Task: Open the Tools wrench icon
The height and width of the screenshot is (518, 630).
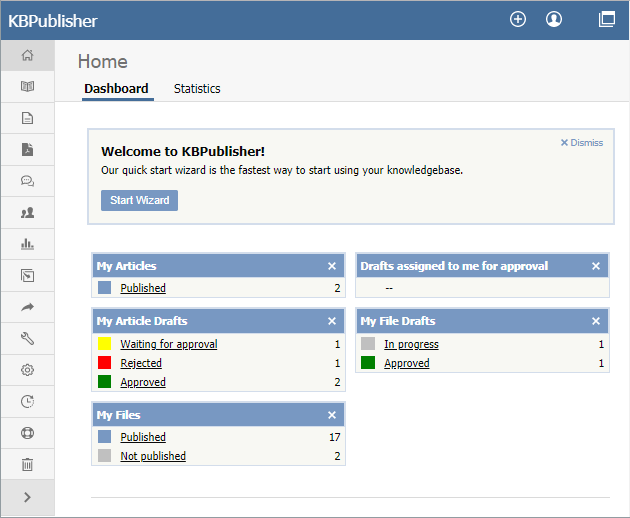Action: pos(27,338)
